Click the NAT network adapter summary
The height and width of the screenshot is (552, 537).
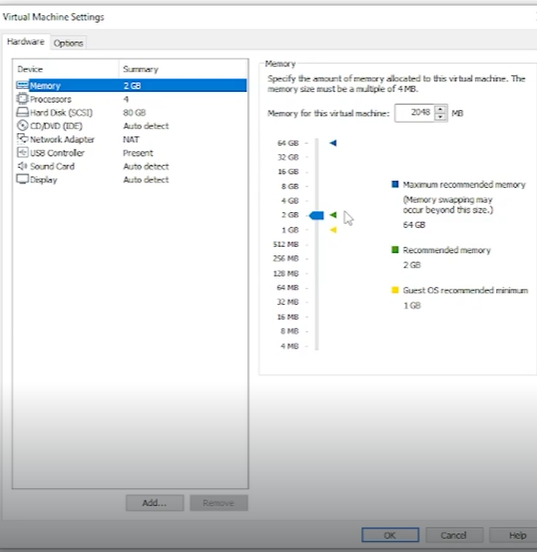(x=131, y=139)
